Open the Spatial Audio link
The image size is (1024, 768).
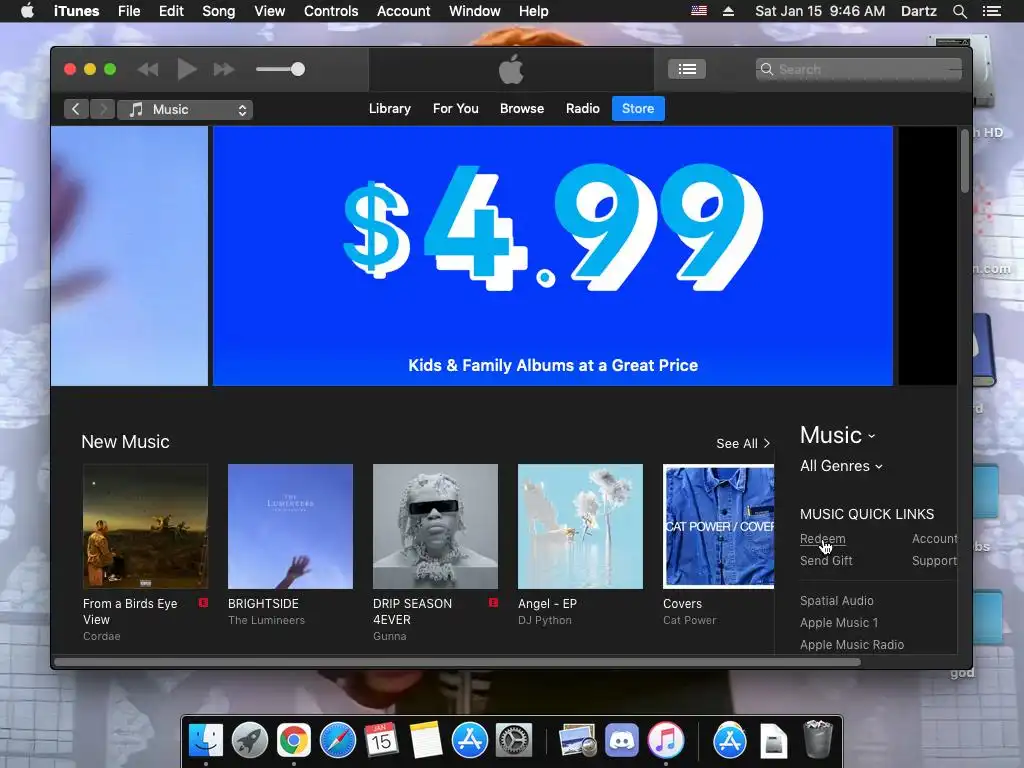pyautogui.click(x=837, y=601)
